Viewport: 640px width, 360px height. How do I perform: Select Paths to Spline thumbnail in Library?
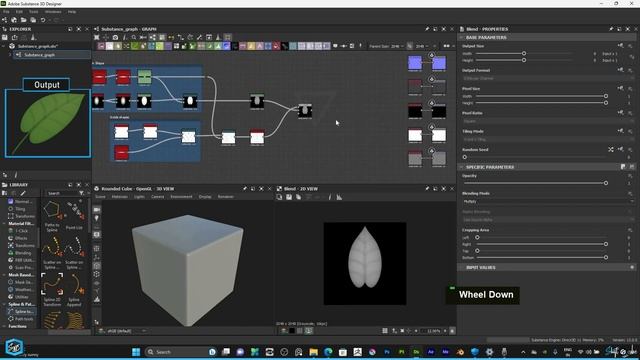52,216
